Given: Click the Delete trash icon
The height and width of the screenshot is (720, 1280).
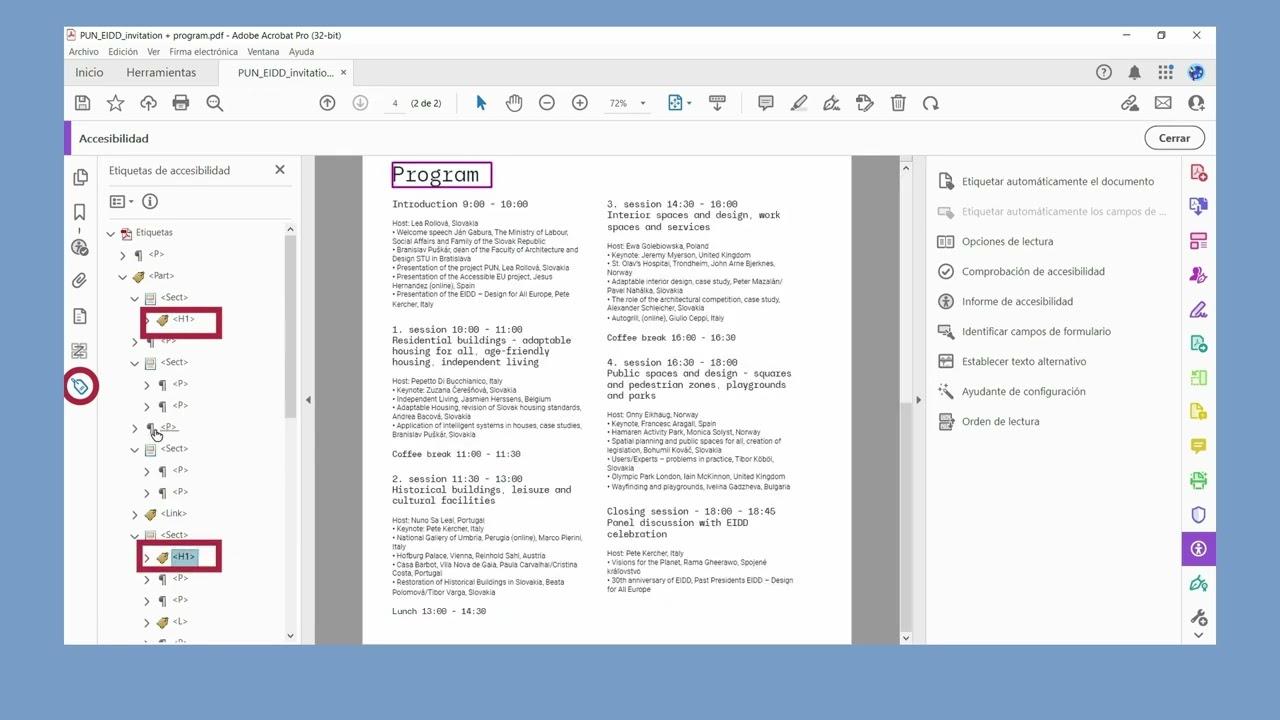Looking at the screenshot, I should point(898,103).
